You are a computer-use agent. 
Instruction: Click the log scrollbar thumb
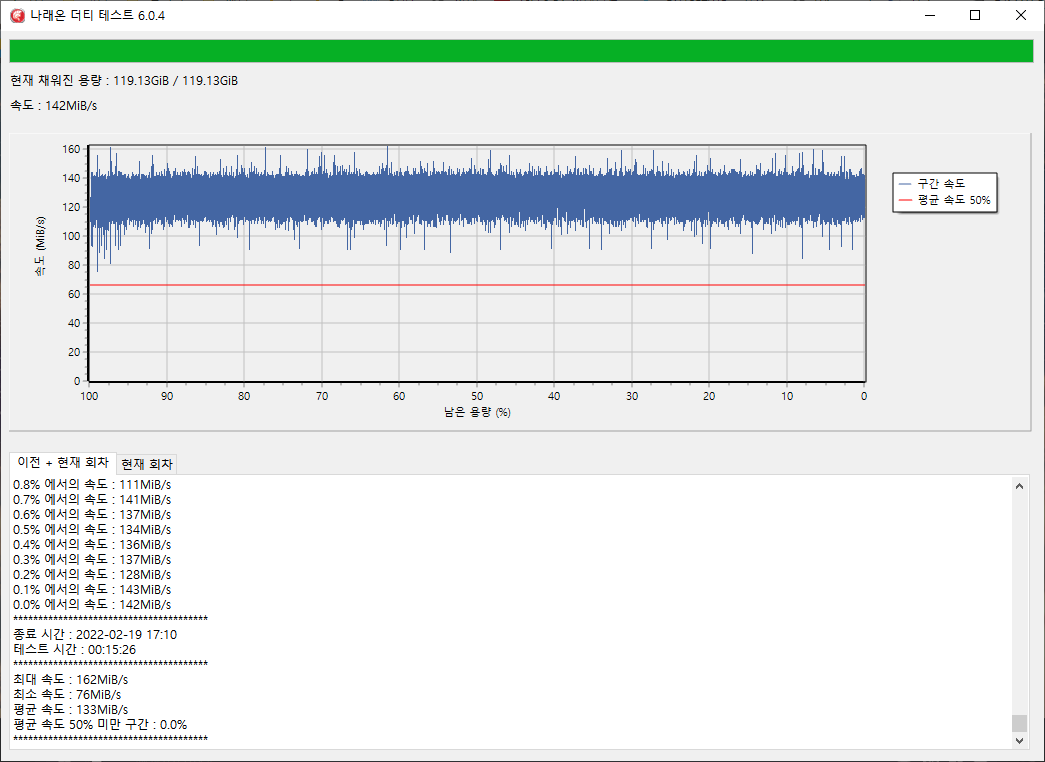[1019, 723]
